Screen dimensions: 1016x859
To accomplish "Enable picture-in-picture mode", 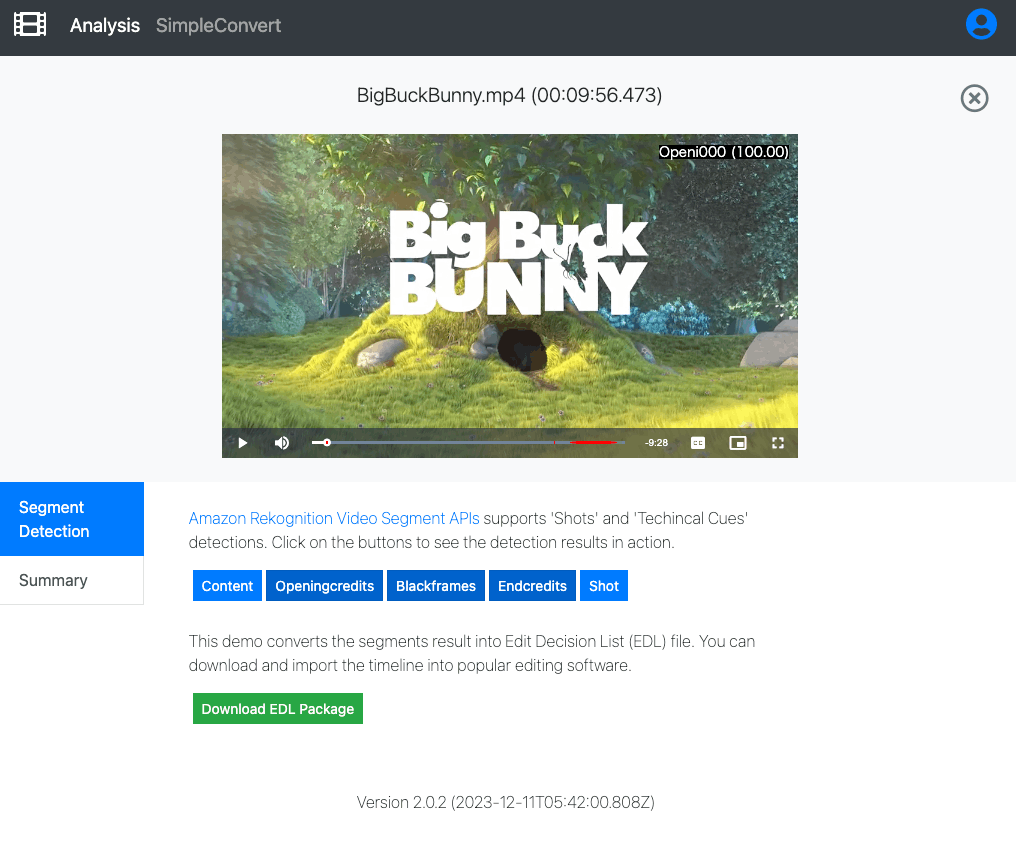I will pyautogui.click(x=738, y=443).
